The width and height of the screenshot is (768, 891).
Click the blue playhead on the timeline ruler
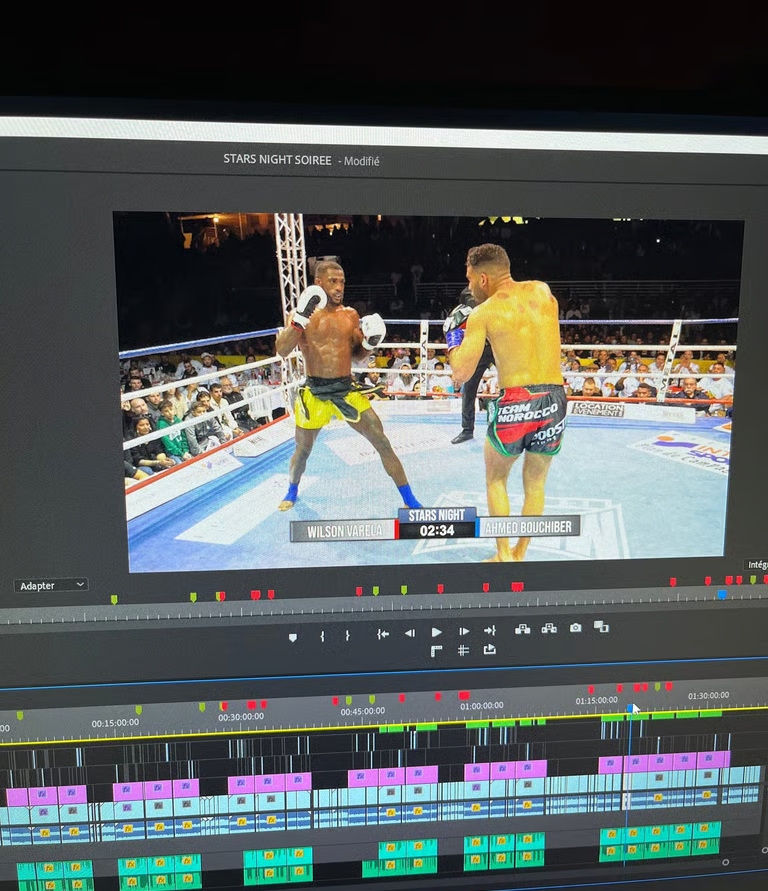[631, 708]
